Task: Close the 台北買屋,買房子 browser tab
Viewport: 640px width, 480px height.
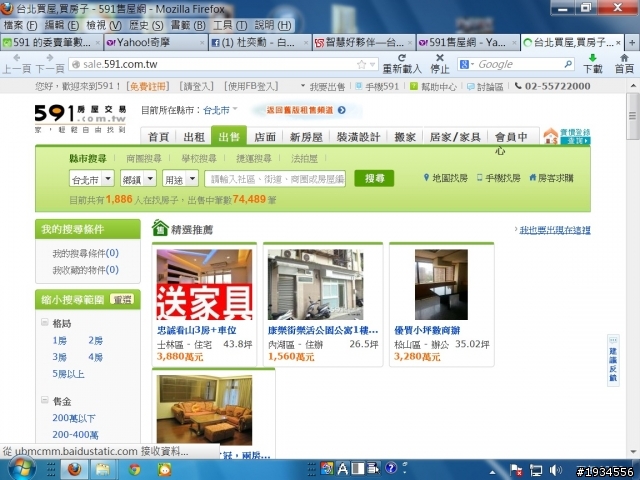Action: click(618, 42)
